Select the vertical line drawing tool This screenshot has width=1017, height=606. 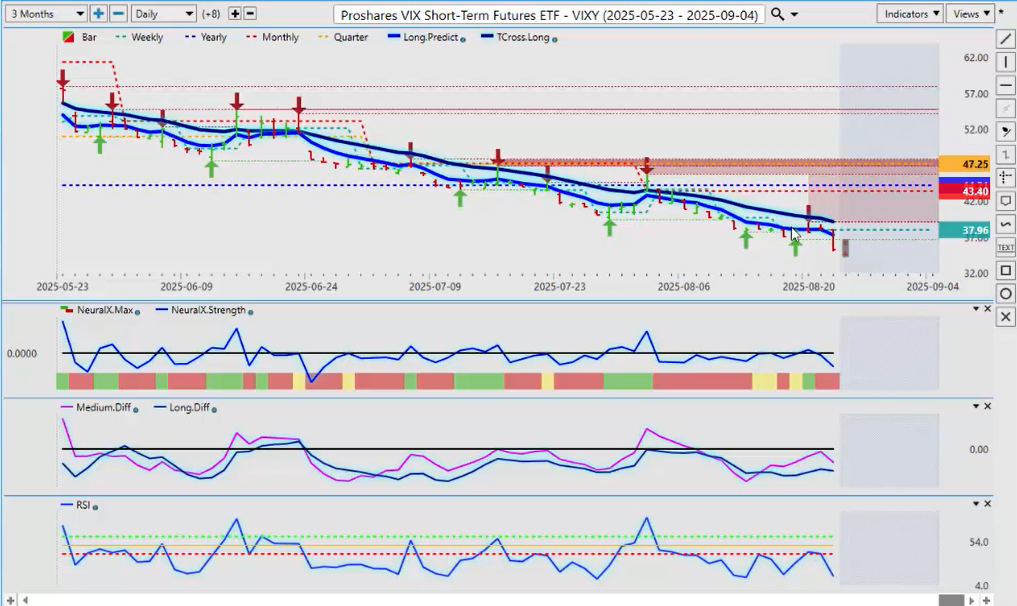[x=1005, y=62]
